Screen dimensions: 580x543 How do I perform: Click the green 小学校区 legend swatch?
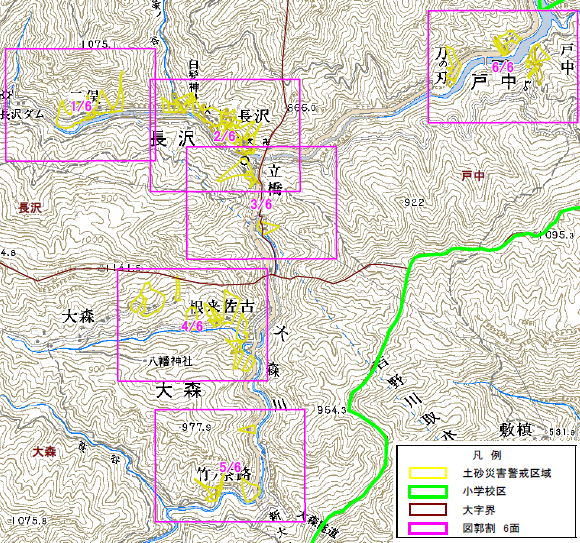(x=428, y=492)
